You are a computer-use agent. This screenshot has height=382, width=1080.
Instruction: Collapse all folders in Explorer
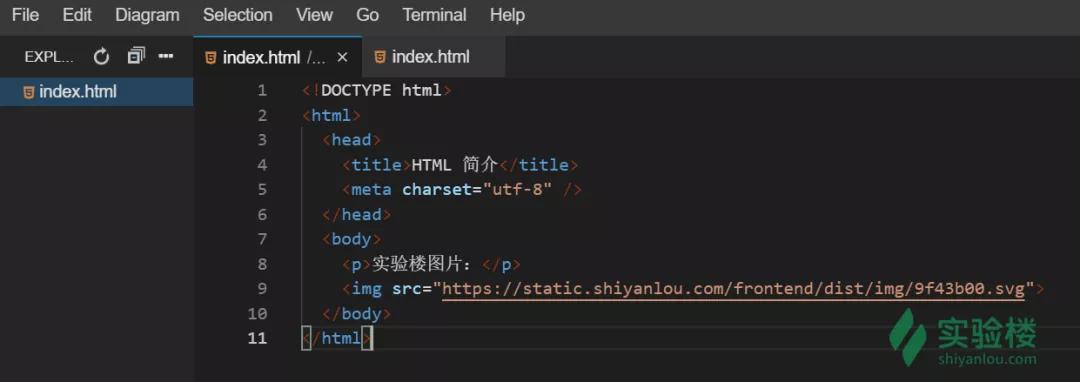tap(136, 56)
